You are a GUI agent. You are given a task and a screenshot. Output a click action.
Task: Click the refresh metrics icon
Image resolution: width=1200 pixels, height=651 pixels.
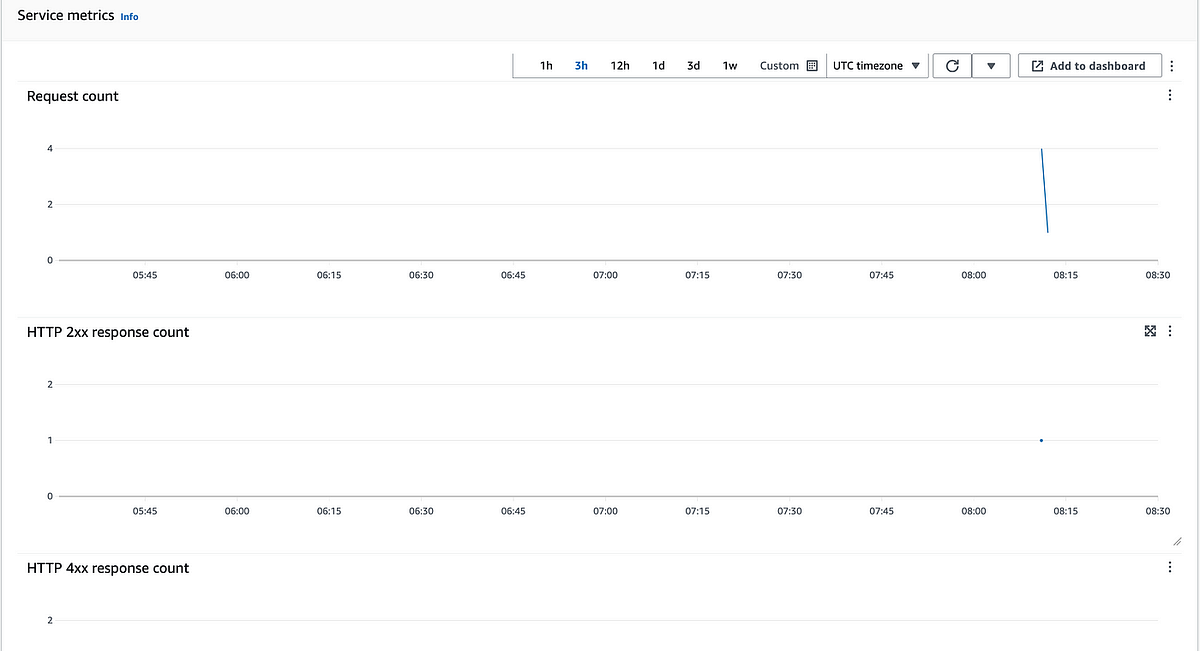(951, 65)
